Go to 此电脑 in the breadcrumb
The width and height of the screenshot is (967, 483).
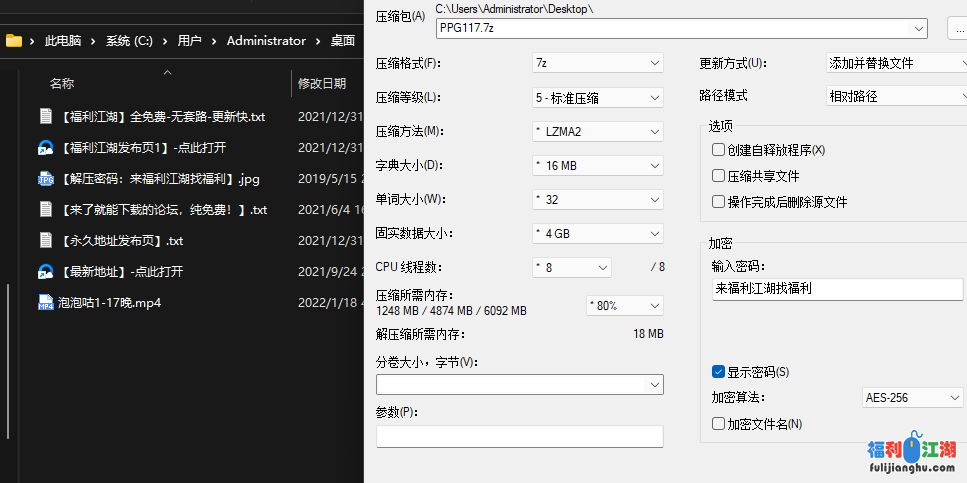(x=62, y=41)
